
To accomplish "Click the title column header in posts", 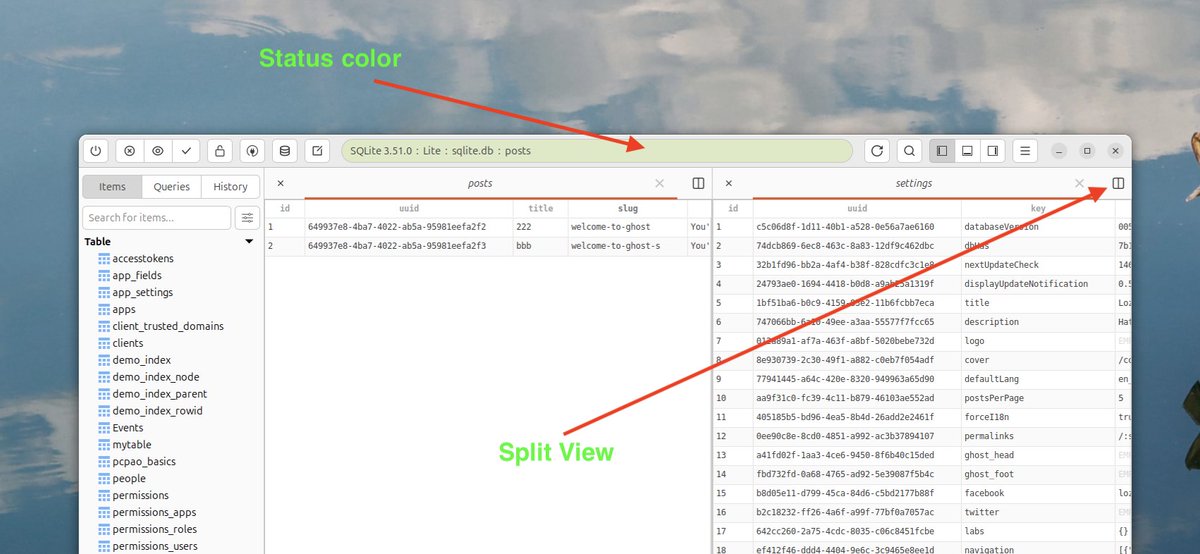I will tap(540, 208).
